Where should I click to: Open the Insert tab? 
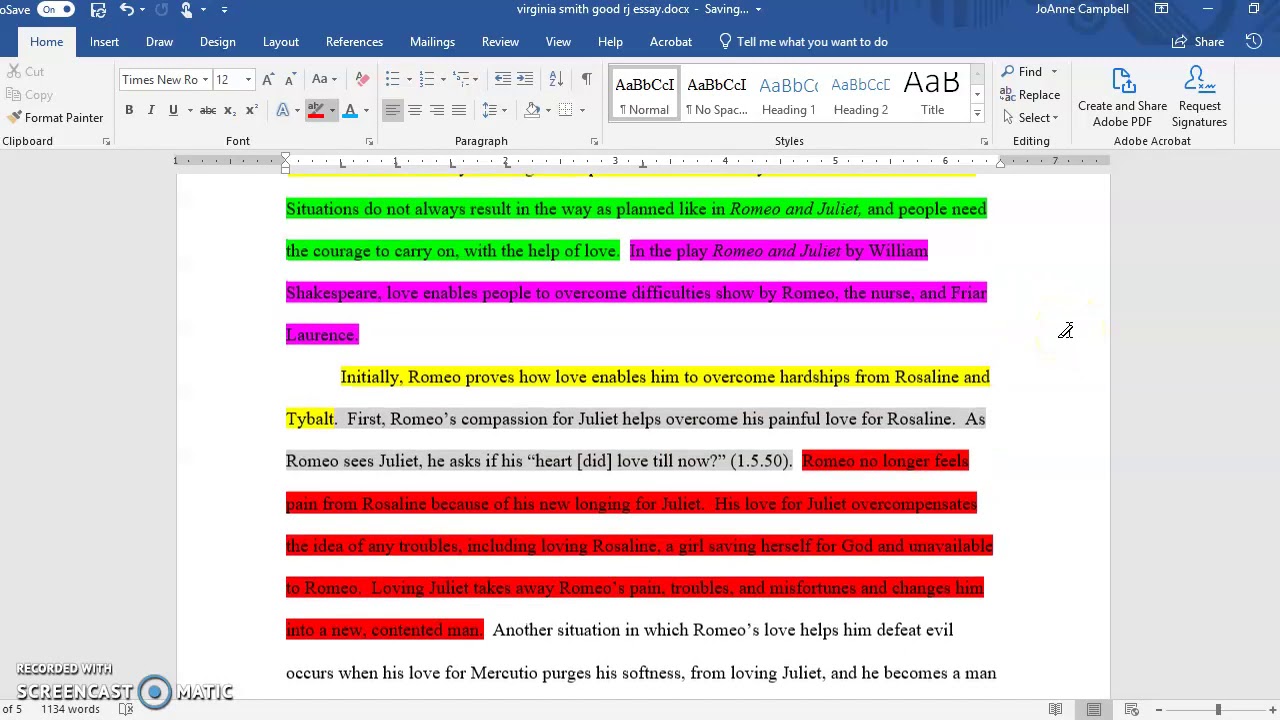point(104,42)
